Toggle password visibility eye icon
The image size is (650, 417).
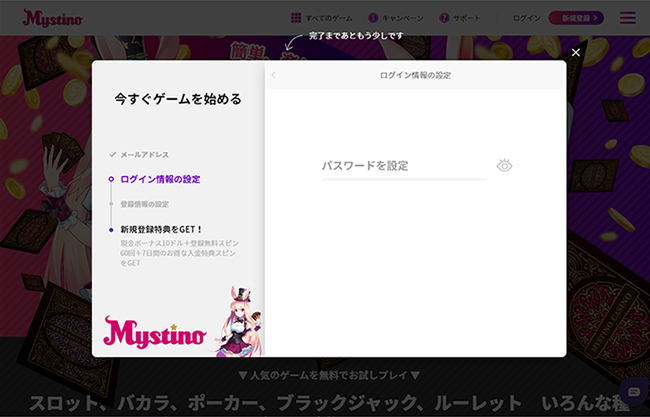[x=504, y=166]
